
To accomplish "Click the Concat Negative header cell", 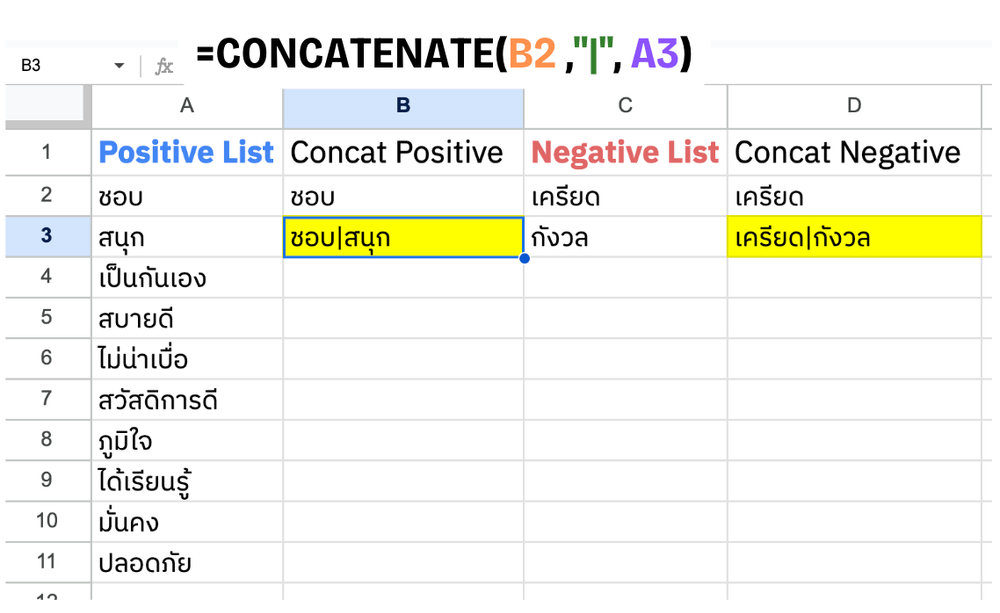I will (x=856, y=152).
